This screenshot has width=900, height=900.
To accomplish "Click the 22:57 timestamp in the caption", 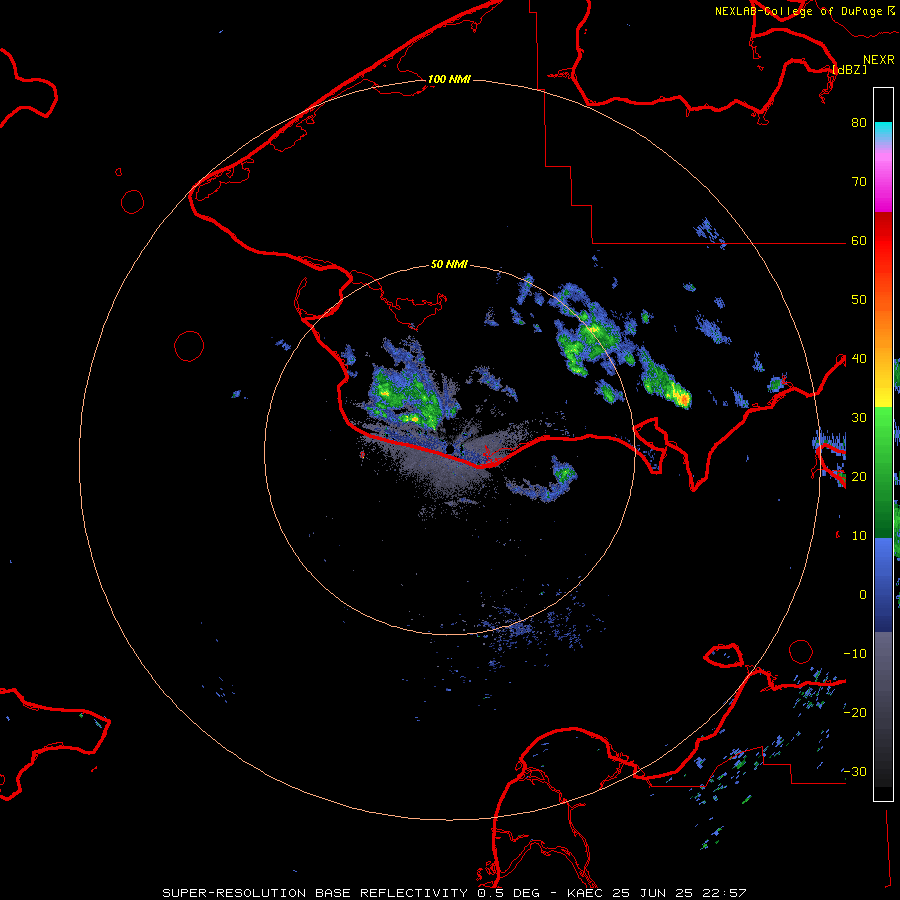I will tap(726, 893).
